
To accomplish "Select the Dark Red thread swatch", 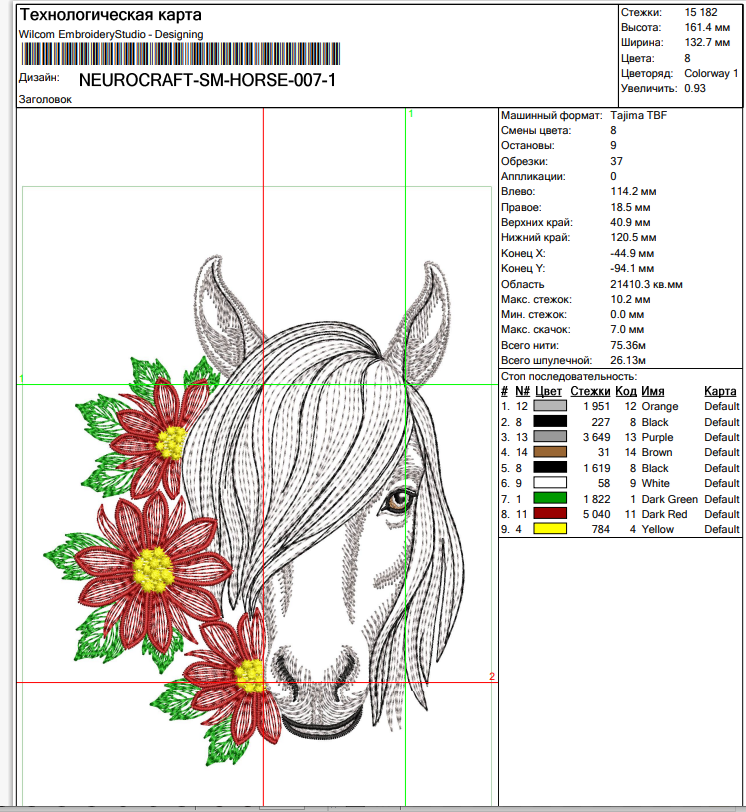I will (550, 514).
